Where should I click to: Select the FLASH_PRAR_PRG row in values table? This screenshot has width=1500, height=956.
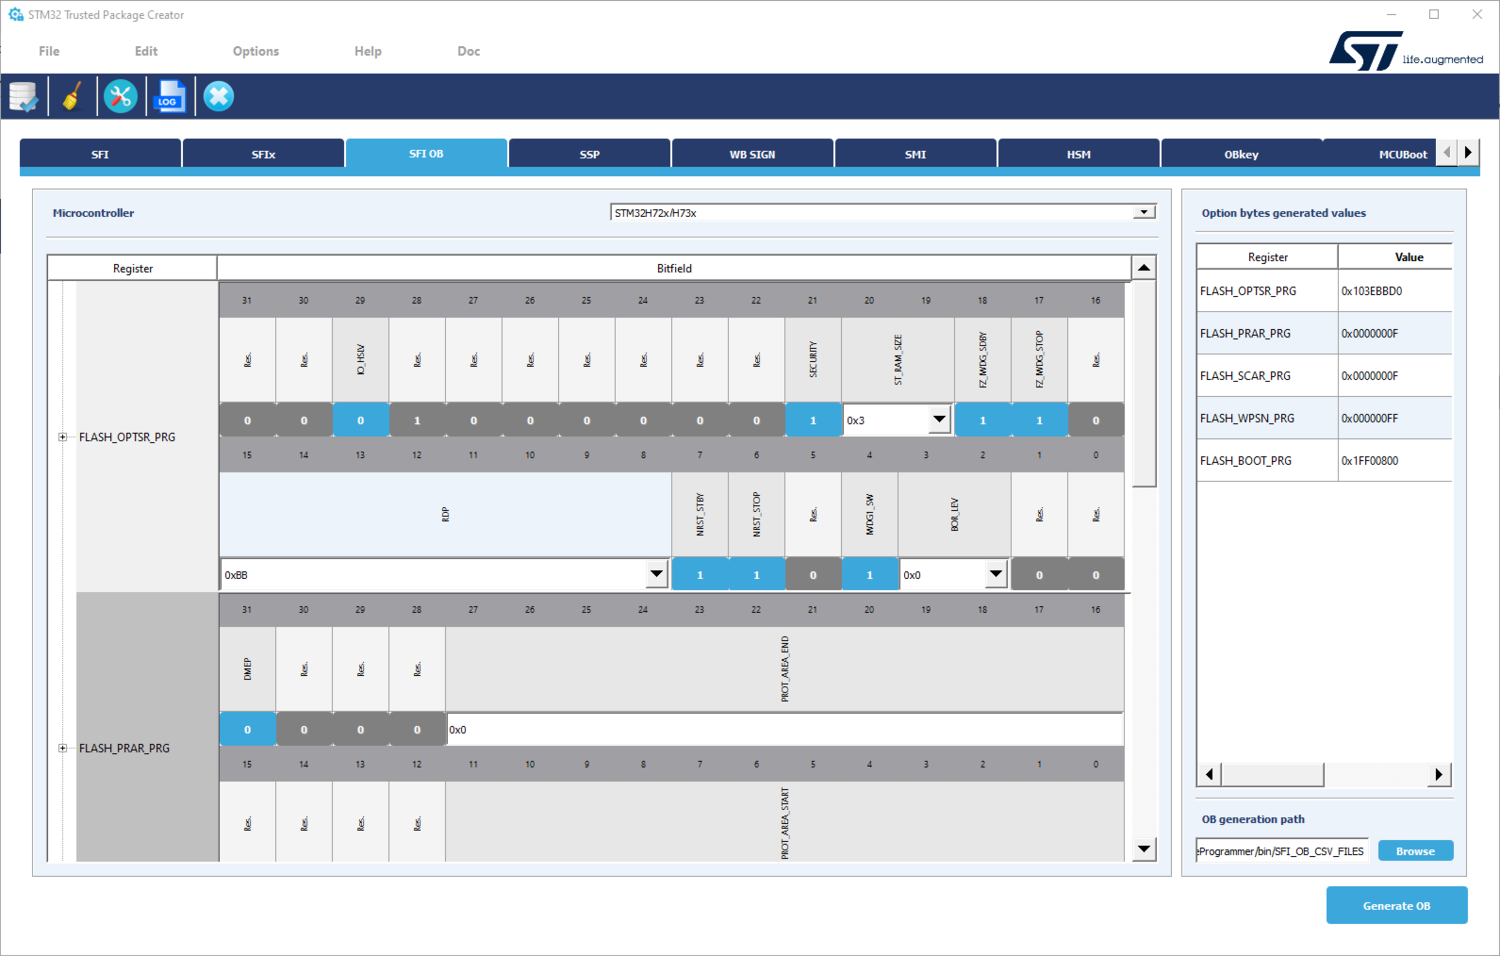1324,333
